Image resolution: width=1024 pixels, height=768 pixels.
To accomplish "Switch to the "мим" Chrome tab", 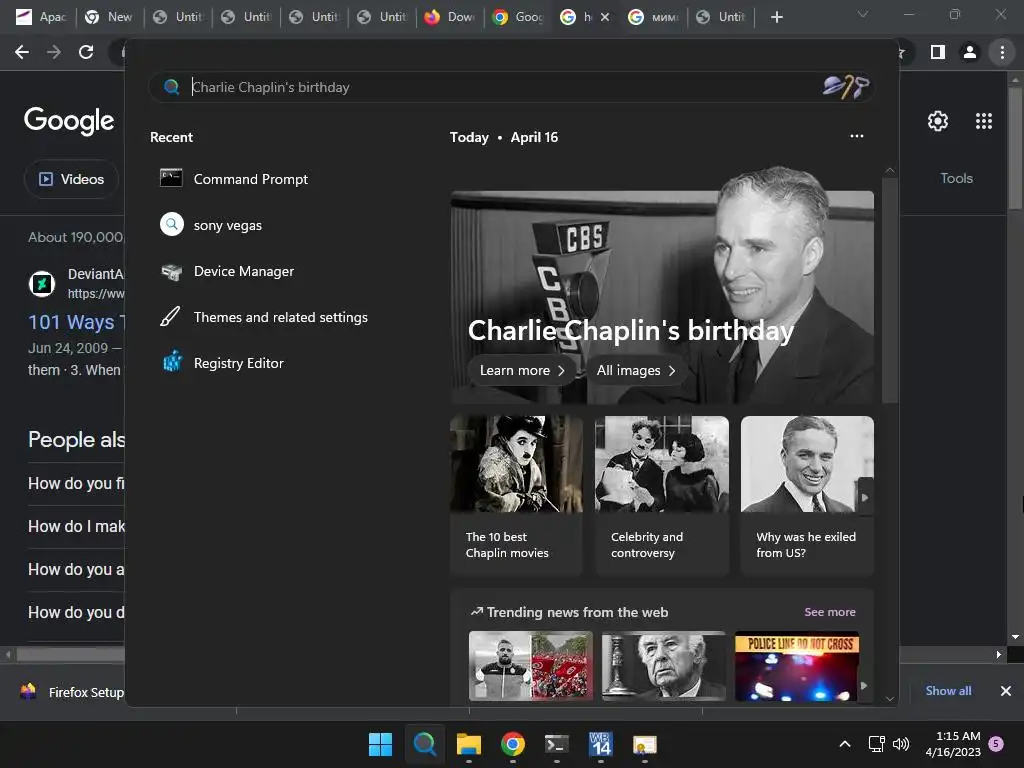I will coord(653,17).
